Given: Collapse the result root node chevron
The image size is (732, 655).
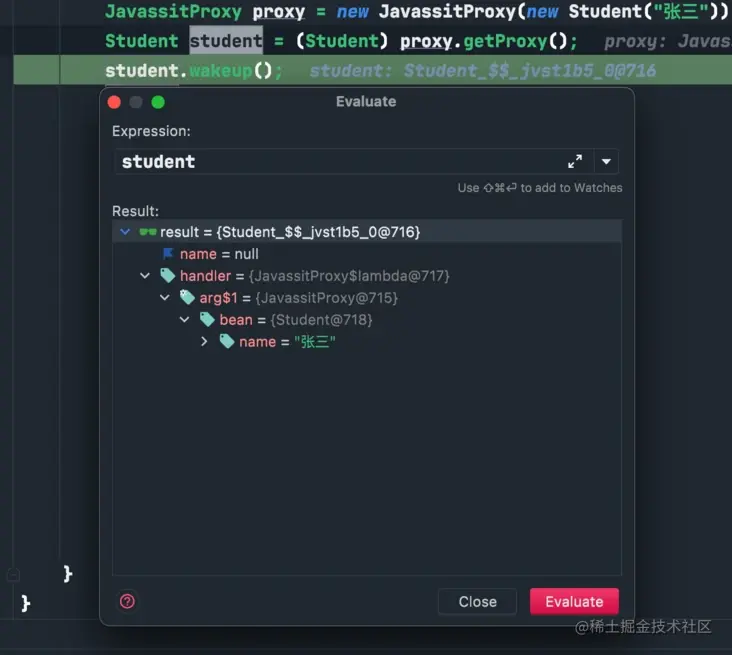Looking at the screenshot, I should (x=125, y=232).
